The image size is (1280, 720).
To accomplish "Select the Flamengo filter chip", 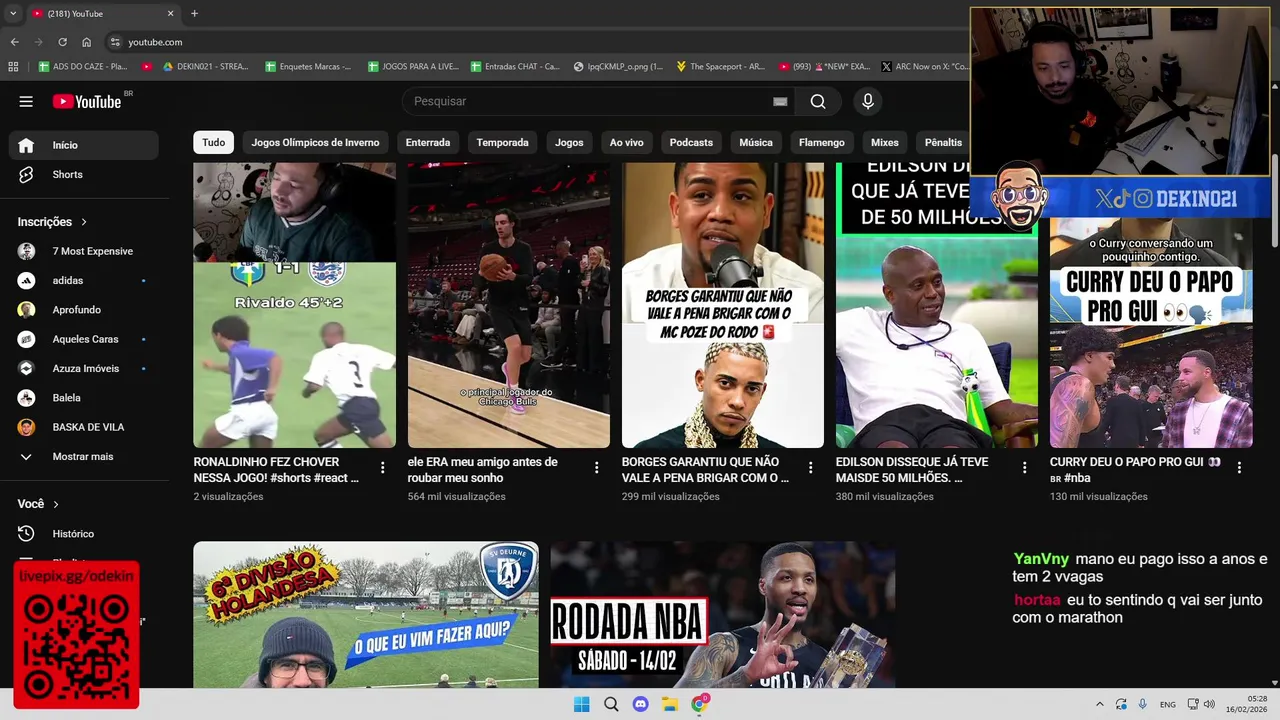I will [x=822, y=142].
